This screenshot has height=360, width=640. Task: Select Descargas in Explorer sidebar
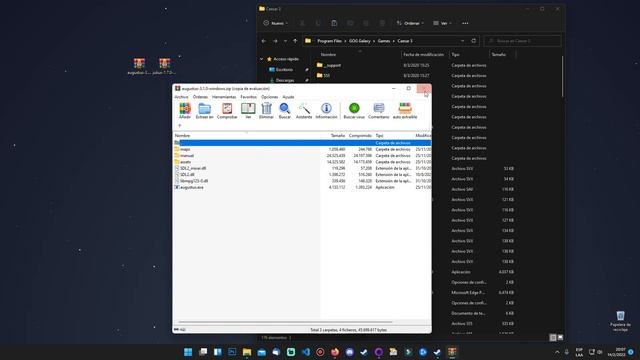coord(284,80)
